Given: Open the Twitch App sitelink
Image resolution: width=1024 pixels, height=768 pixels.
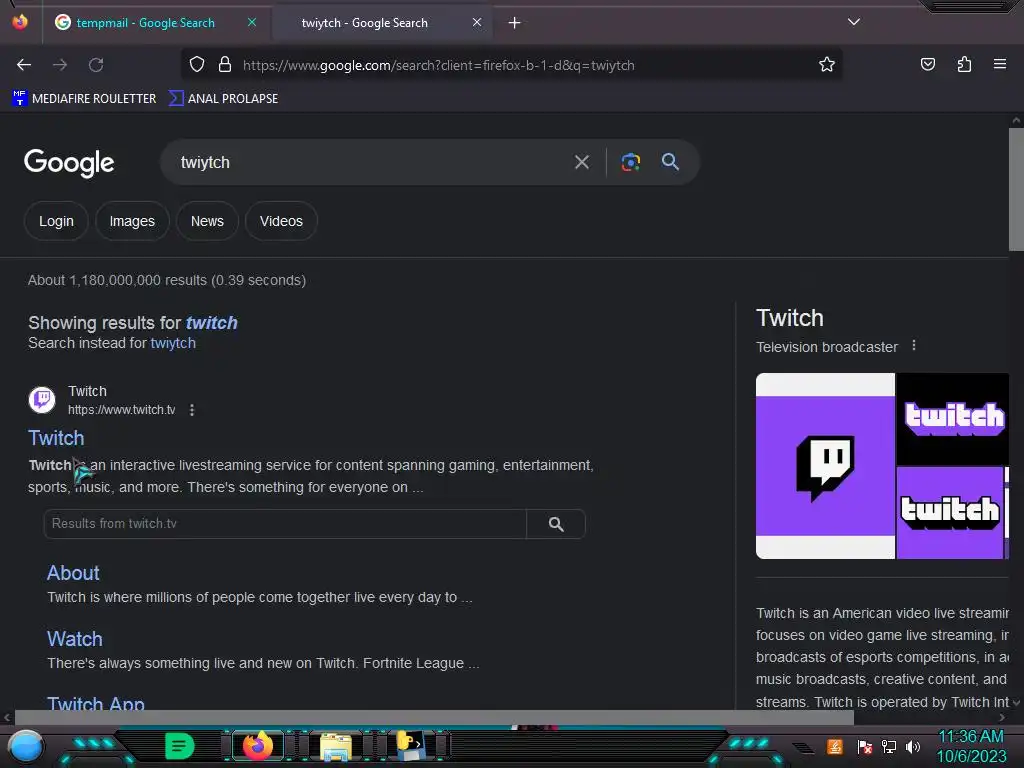Looking at the screenshot, I should pos(96,703).
